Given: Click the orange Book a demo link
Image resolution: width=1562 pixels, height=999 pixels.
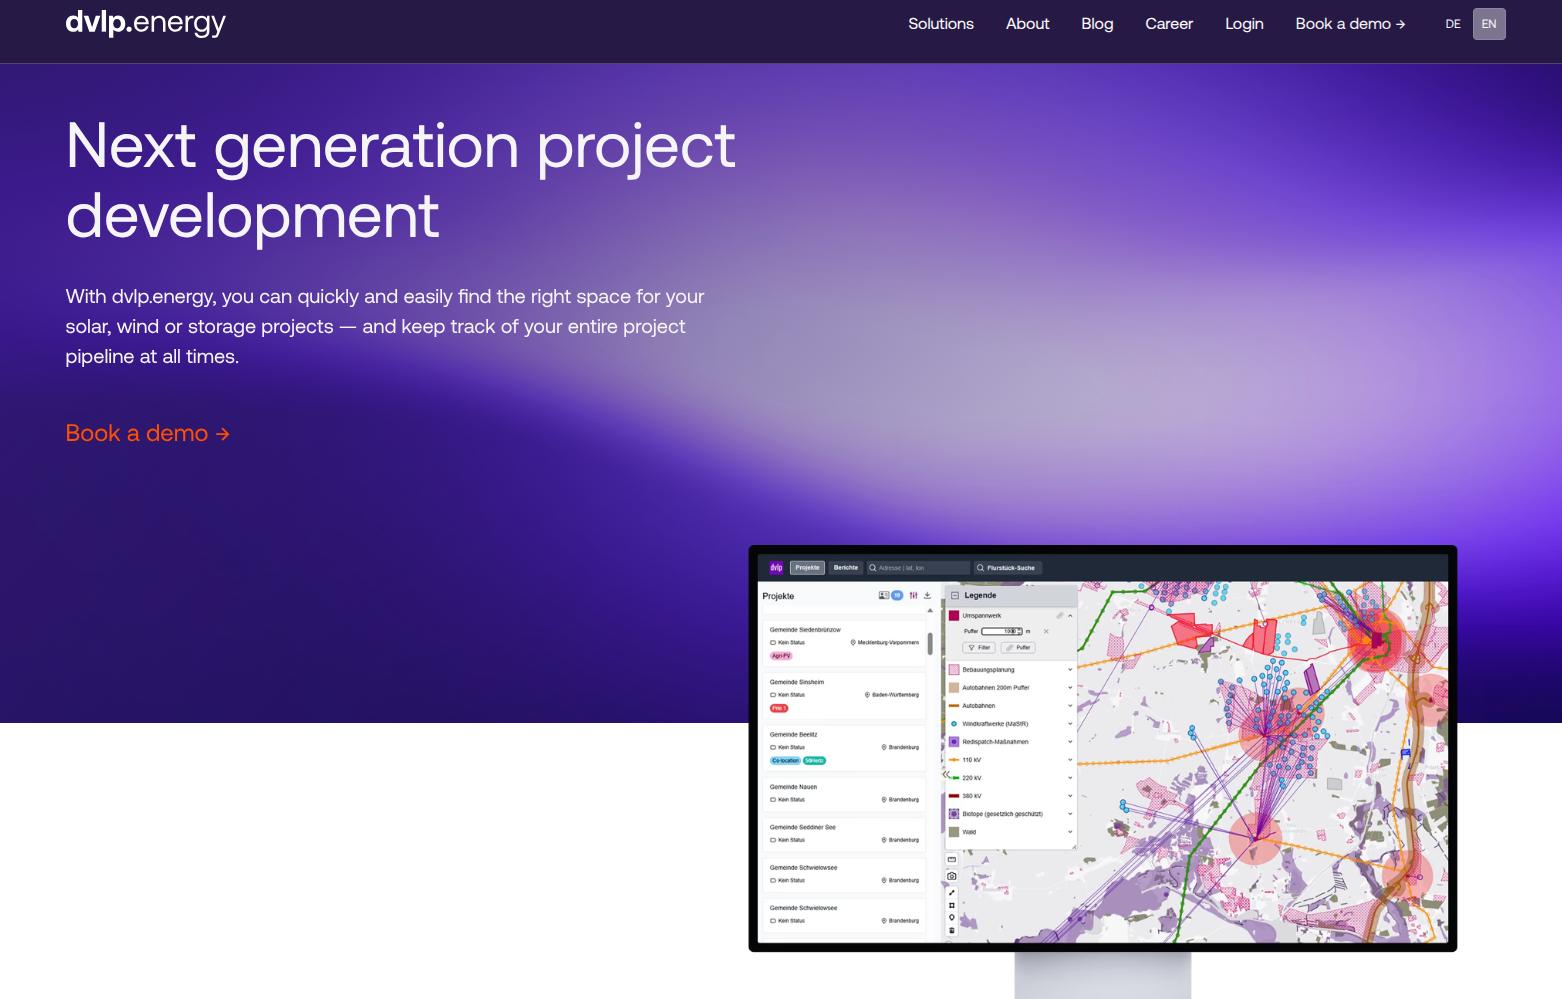Looking at the screenshot, I should tap(148, 433).
